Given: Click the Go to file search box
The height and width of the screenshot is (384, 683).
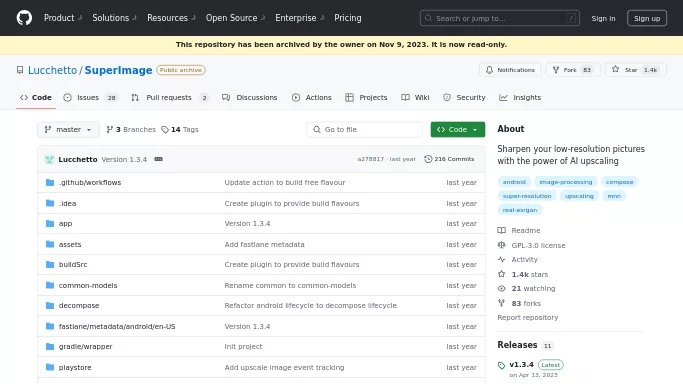Looking at the screenshot, I should (x=365, y=129).
